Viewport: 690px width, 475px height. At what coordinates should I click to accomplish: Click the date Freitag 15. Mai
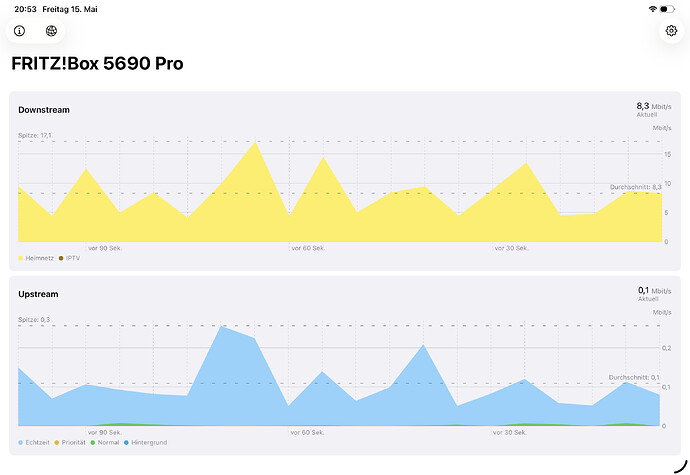[70, 9]
